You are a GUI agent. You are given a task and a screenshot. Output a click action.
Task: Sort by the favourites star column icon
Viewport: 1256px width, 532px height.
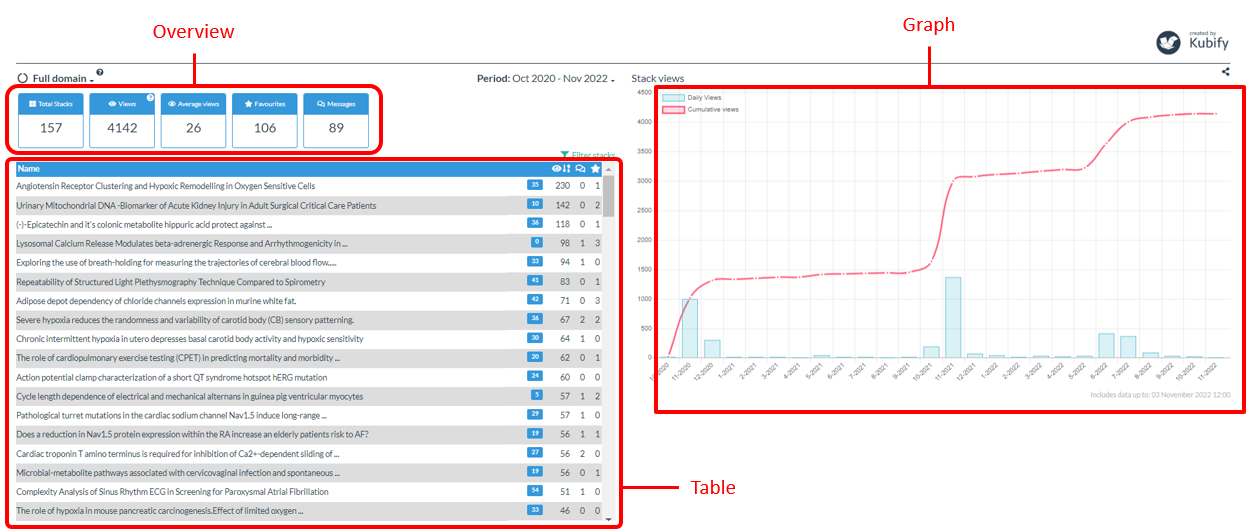596,169
